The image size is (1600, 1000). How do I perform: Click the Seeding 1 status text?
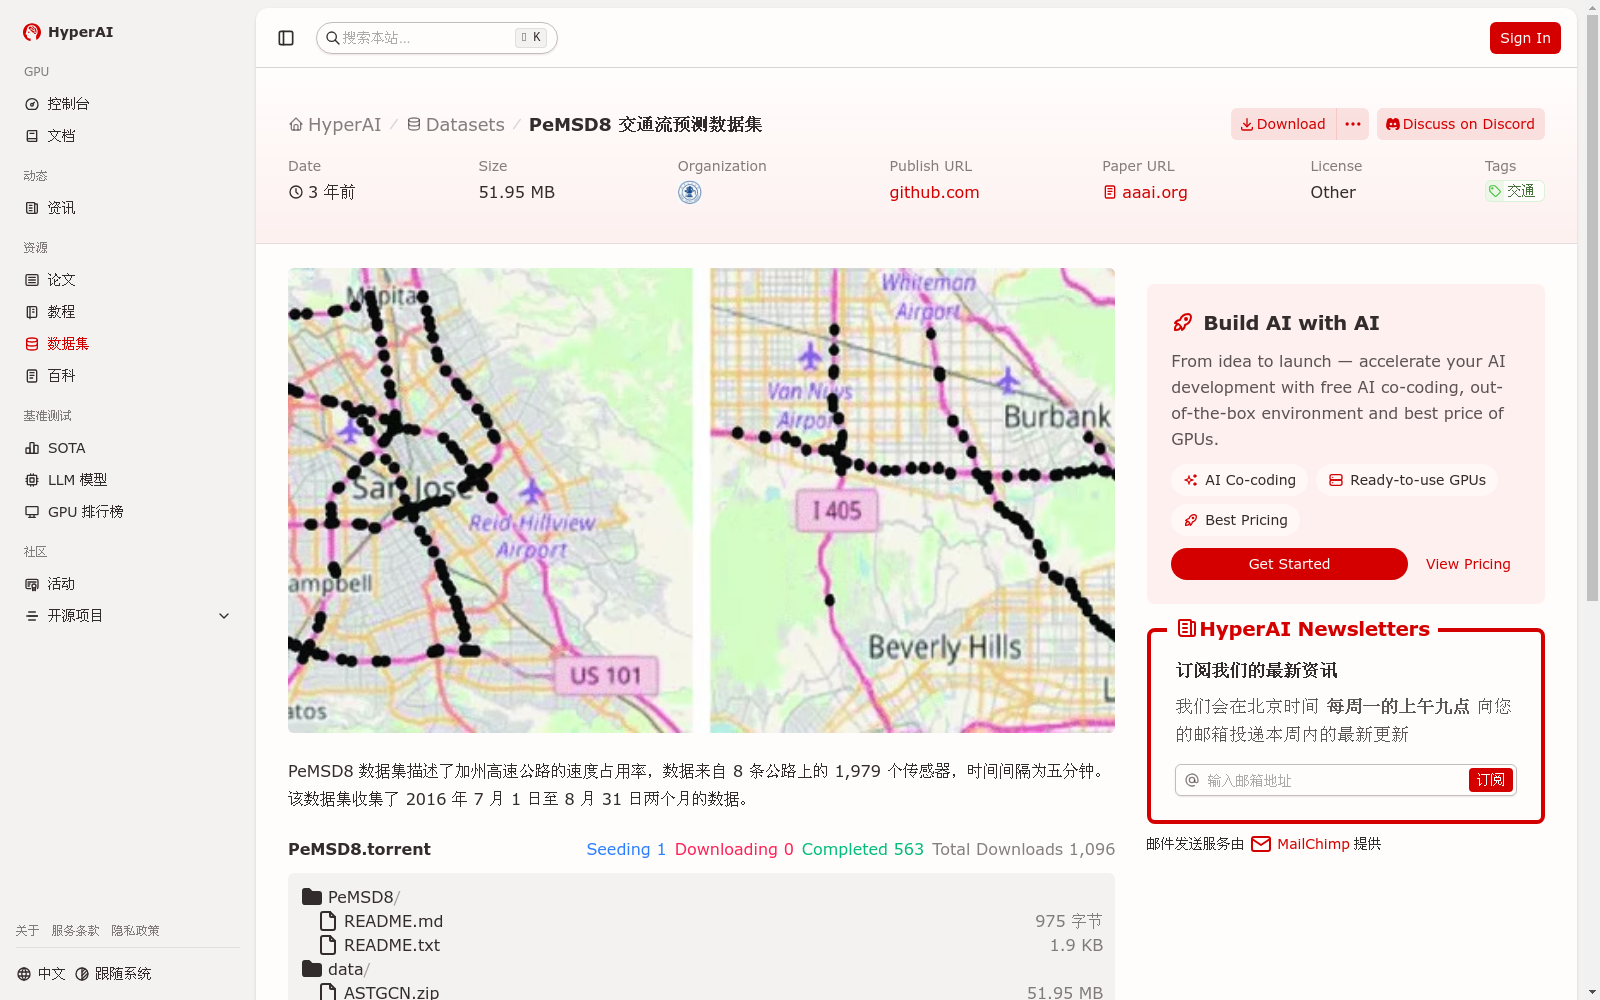point(626,849)
